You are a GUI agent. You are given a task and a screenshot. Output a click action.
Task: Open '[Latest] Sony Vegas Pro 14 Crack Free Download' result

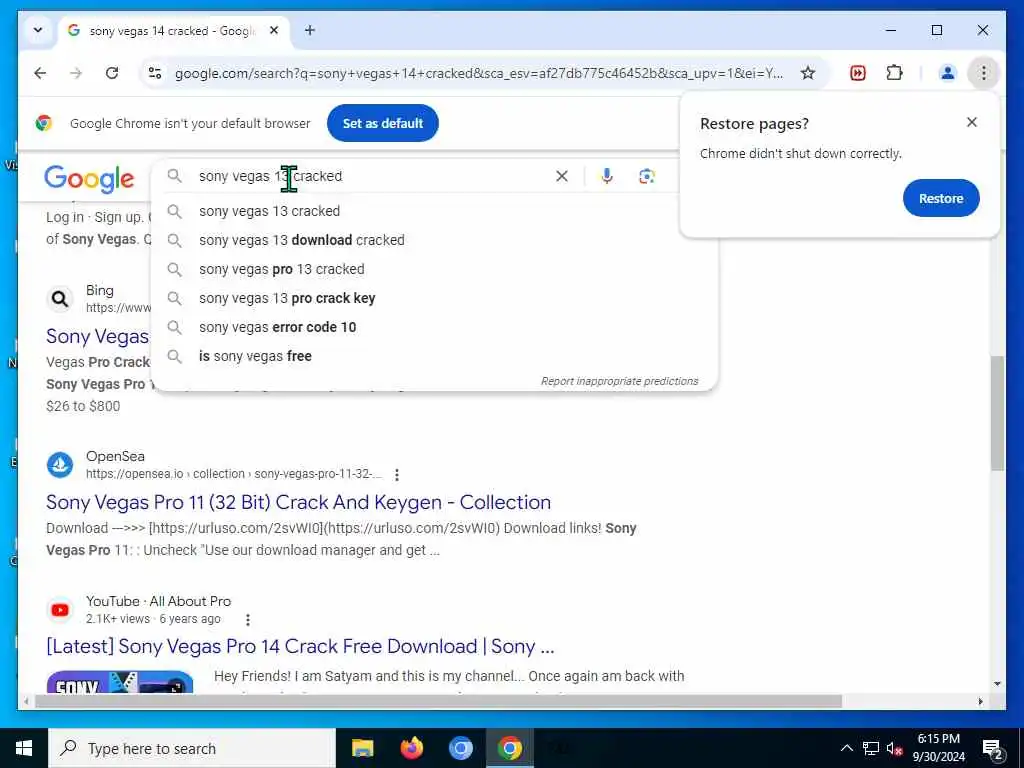click(x=300, y=647)
